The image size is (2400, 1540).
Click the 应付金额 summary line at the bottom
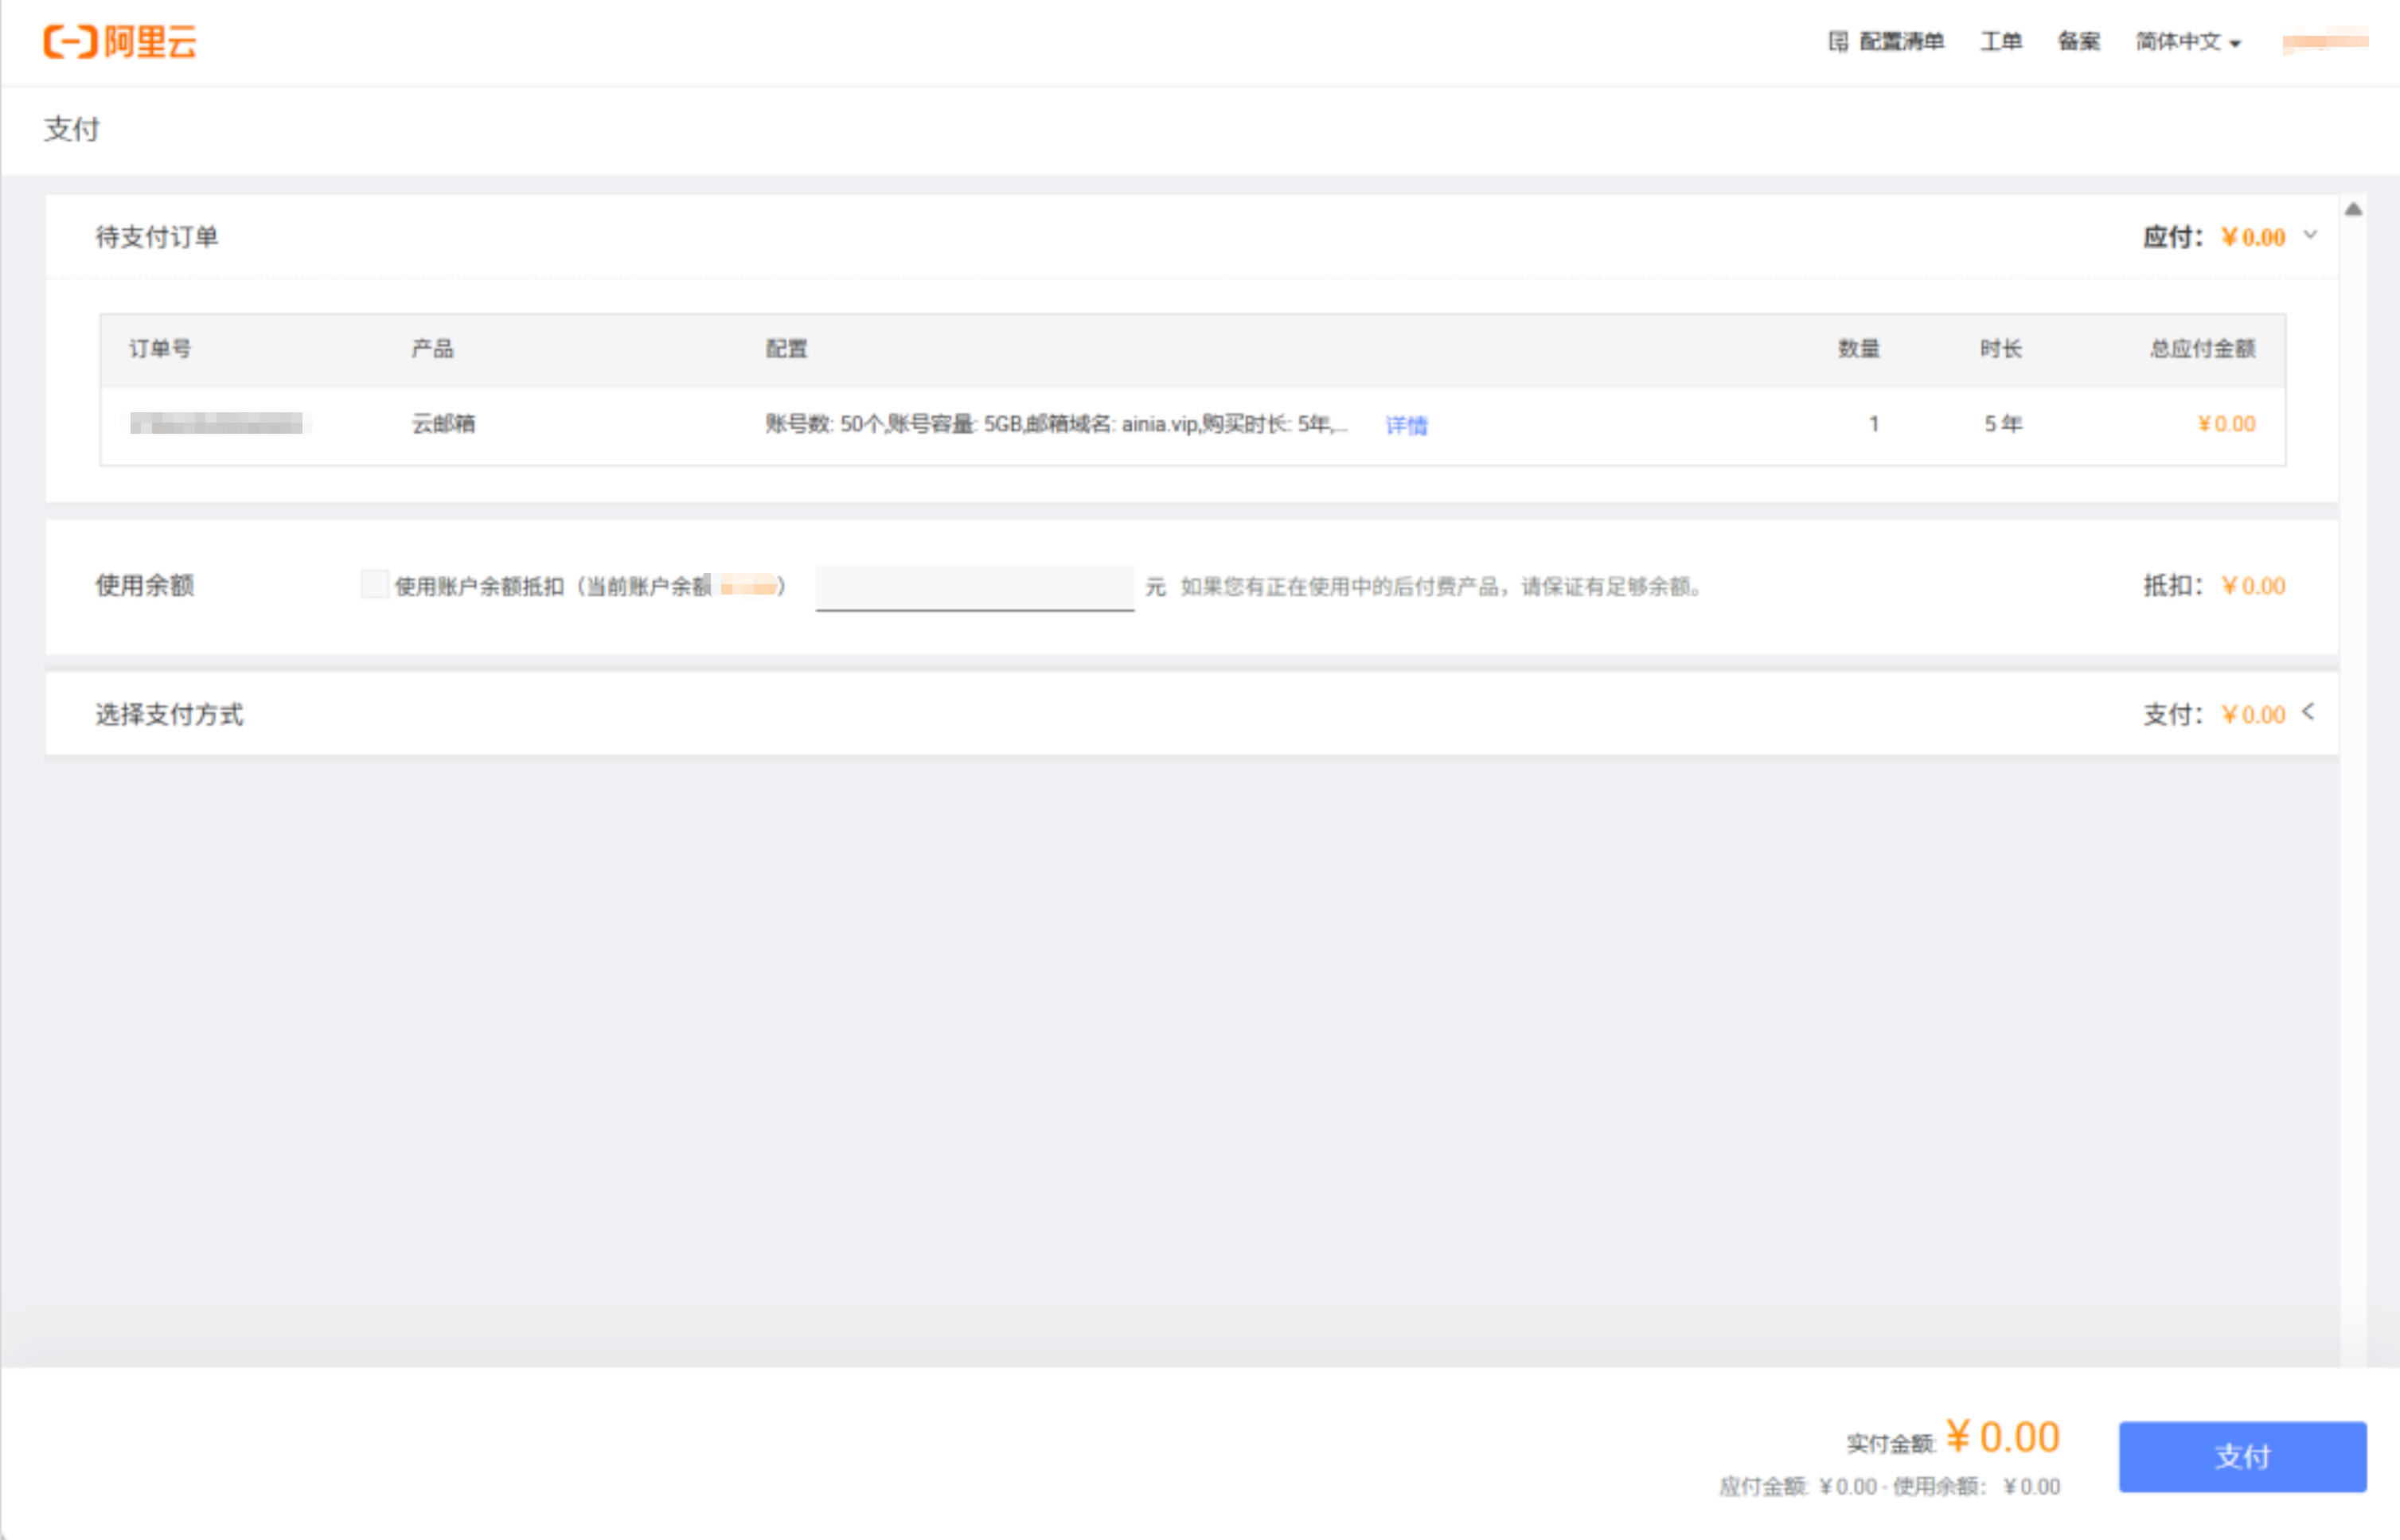click(x=1890, y=1487)
